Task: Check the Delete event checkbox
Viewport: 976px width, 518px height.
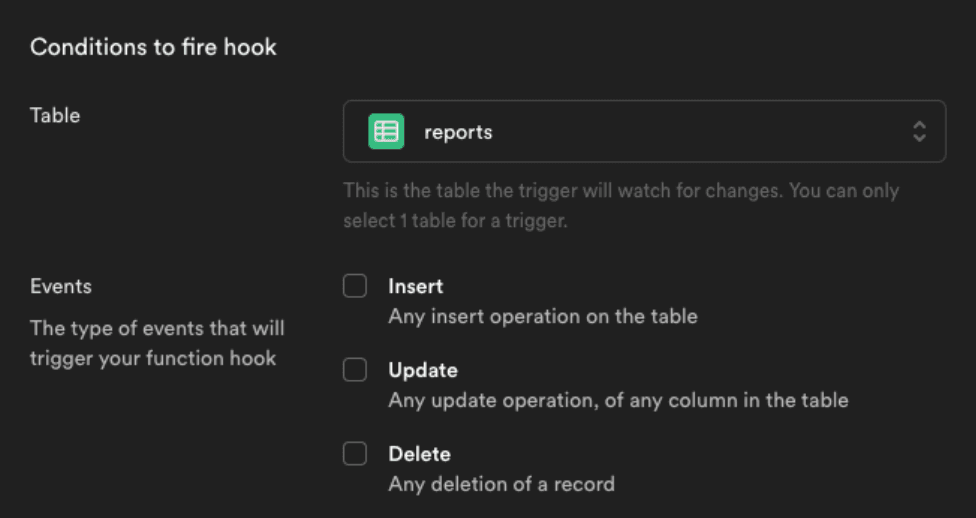Action: (355, 455)
